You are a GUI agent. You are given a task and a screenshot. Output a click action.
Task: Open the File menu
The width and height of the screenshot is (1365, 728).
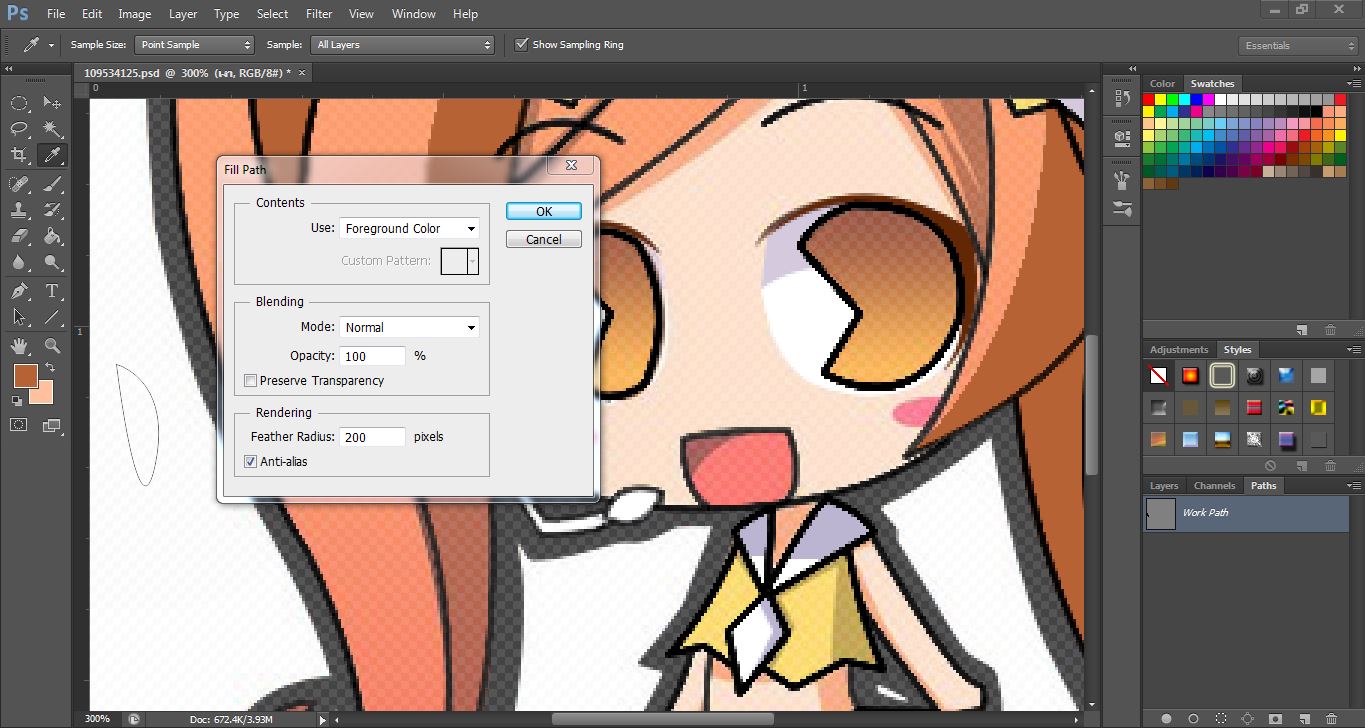(x=56, y=14)
